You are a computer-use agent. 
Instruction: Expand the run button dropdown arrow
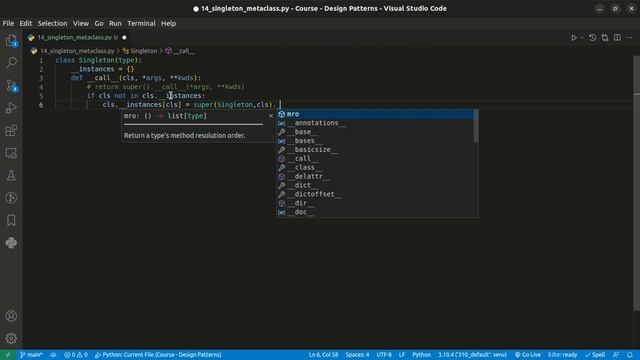[x=582, y=38]
